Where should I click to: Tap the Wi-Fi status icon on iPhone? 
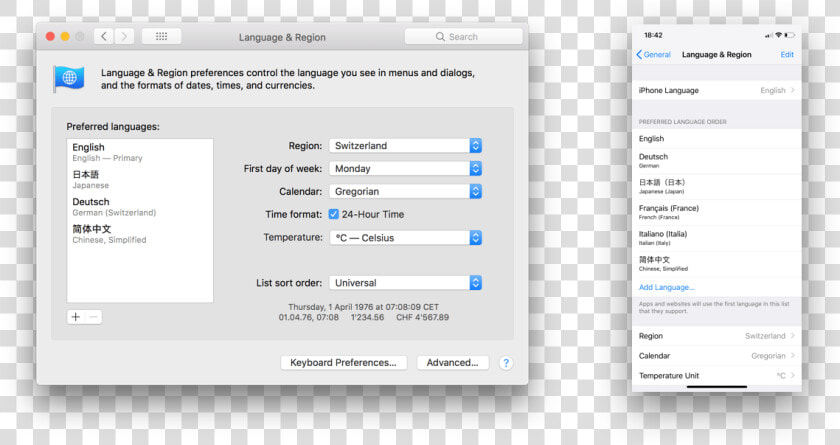click(778, 35)
